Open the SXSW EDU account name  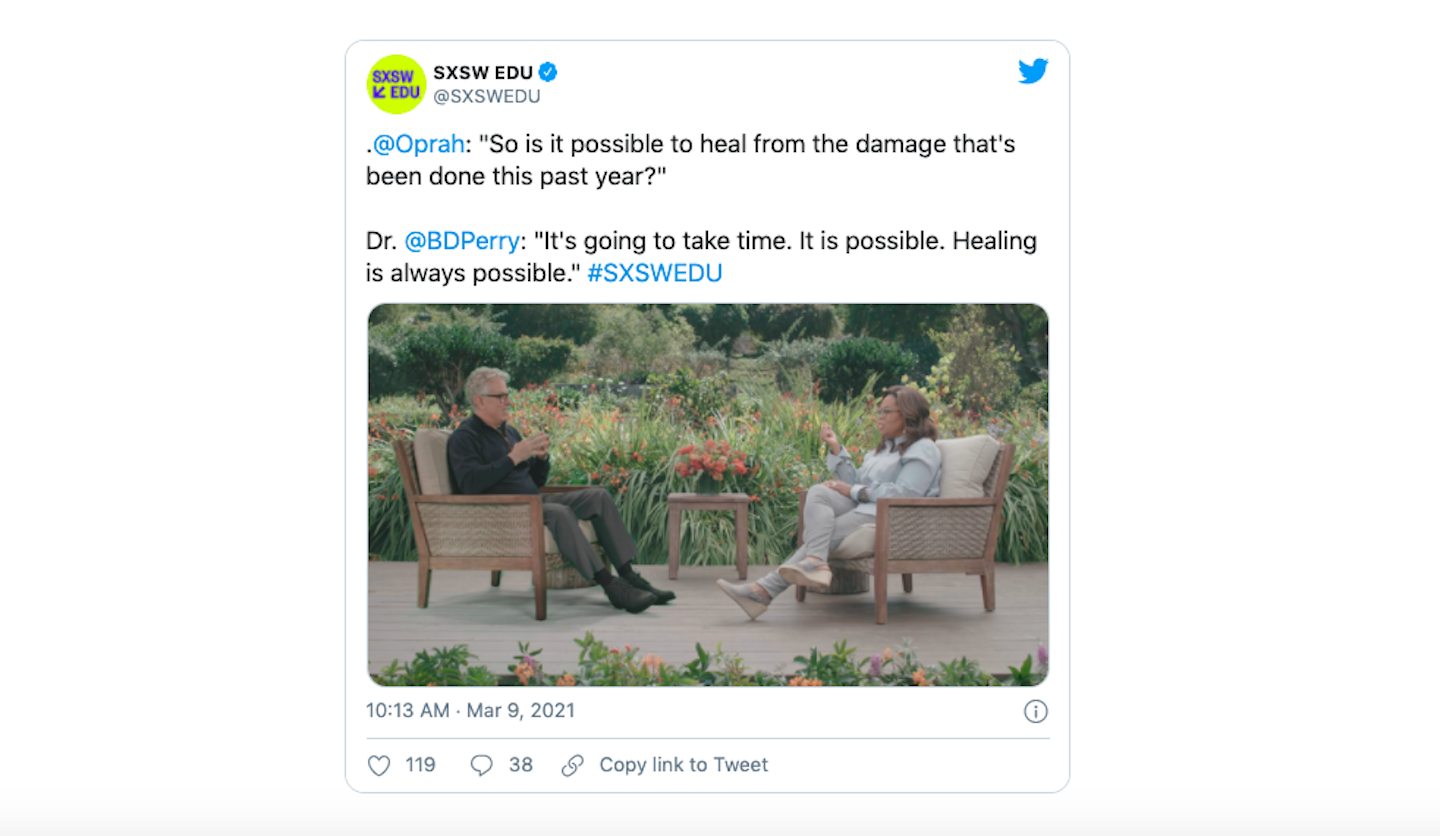point(483,72)
